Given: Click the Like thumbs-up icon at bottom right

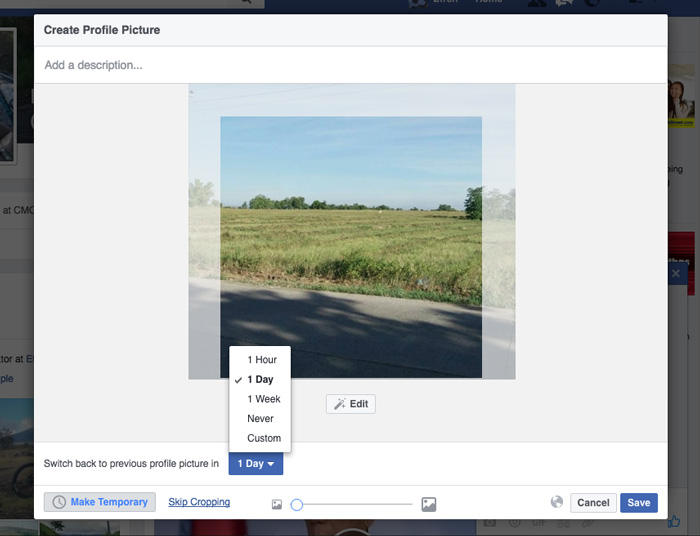Looking at the screenshot, I should click(674, 521).
